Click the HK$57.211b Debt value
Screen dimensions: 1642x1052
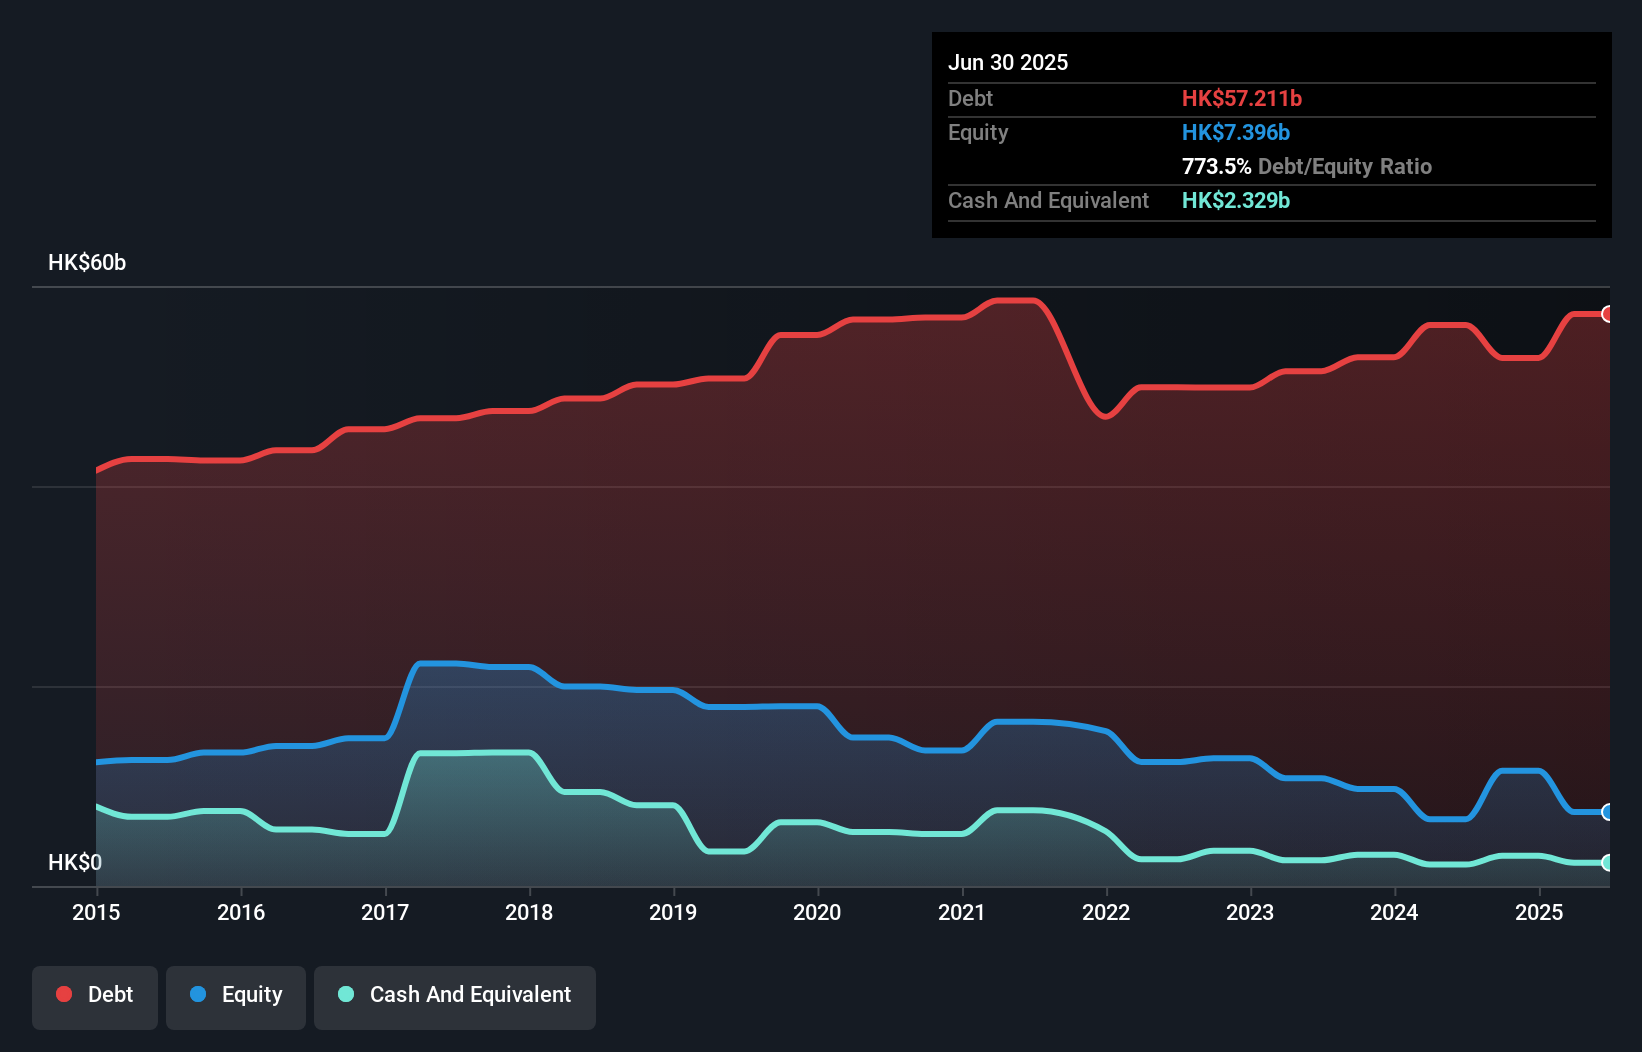(x=1242, y=99)
